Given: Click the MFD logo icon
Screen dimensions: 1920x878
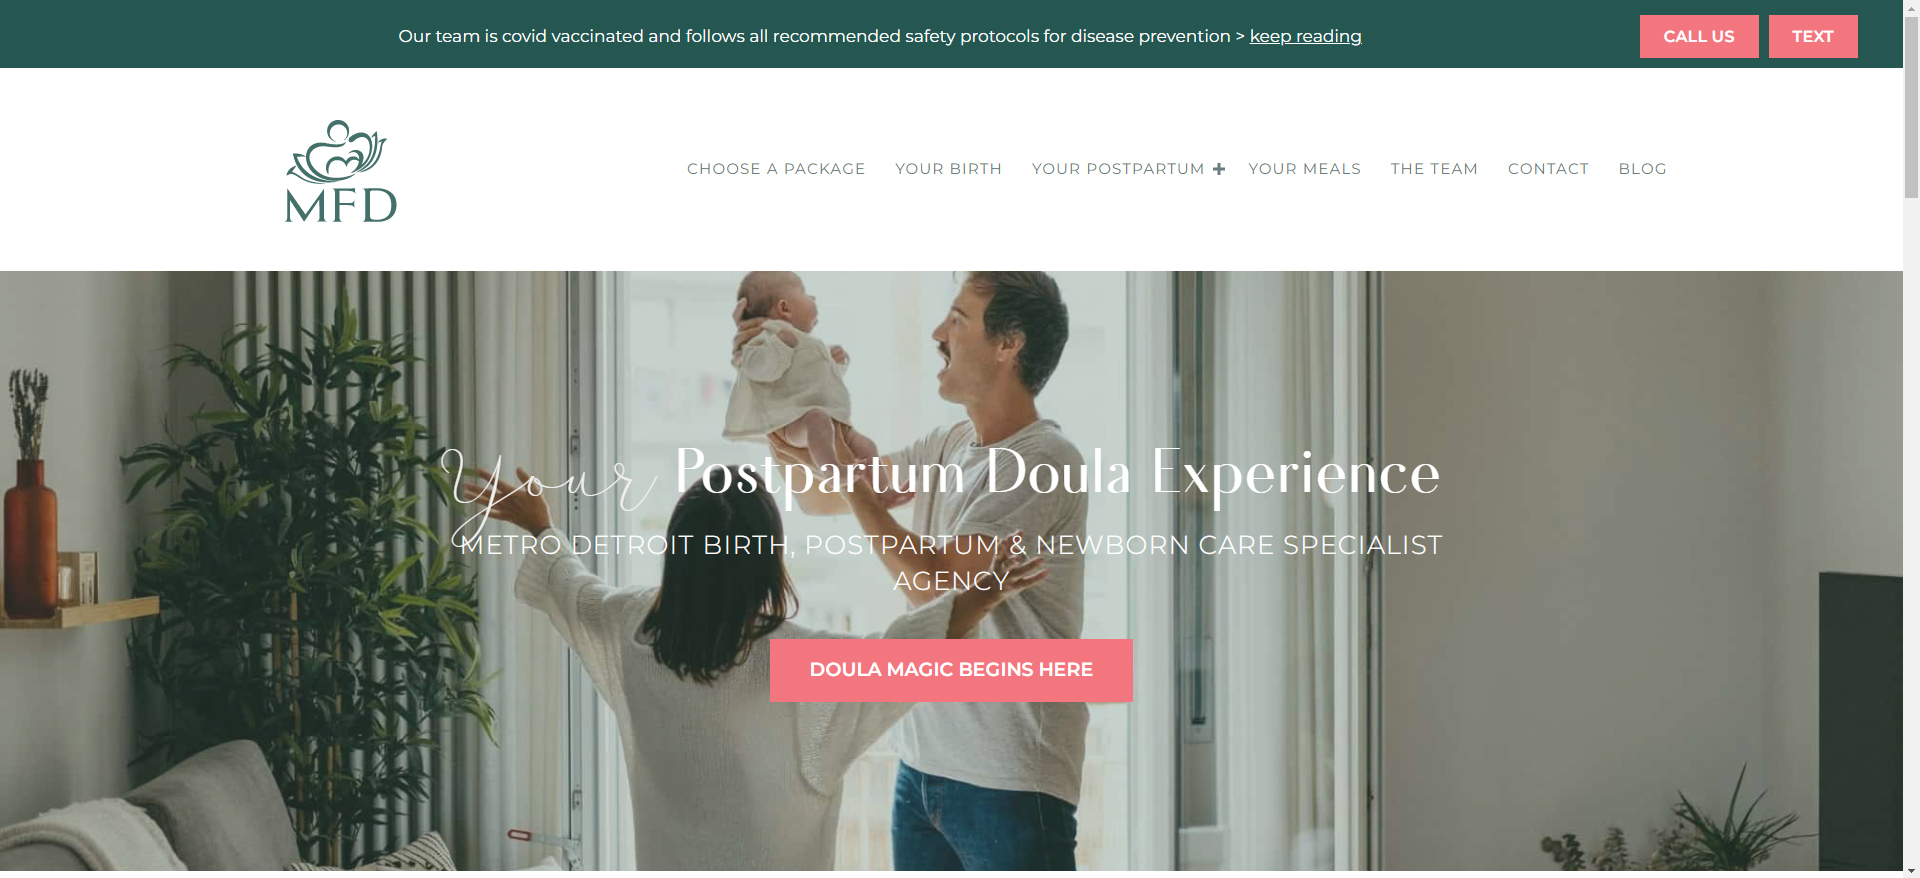Looking at the screenshot, I should coord(341,171).
